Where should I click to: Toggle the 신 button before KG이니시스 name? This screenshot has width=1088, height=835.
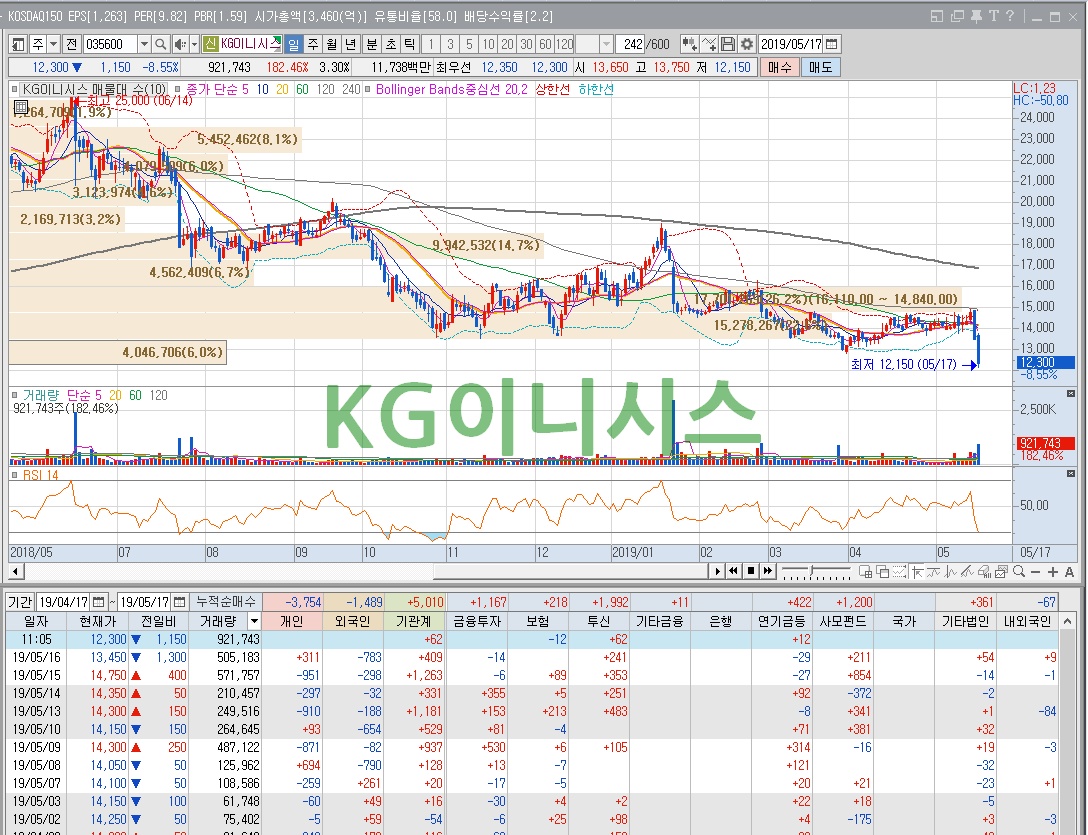pos(211,44)
